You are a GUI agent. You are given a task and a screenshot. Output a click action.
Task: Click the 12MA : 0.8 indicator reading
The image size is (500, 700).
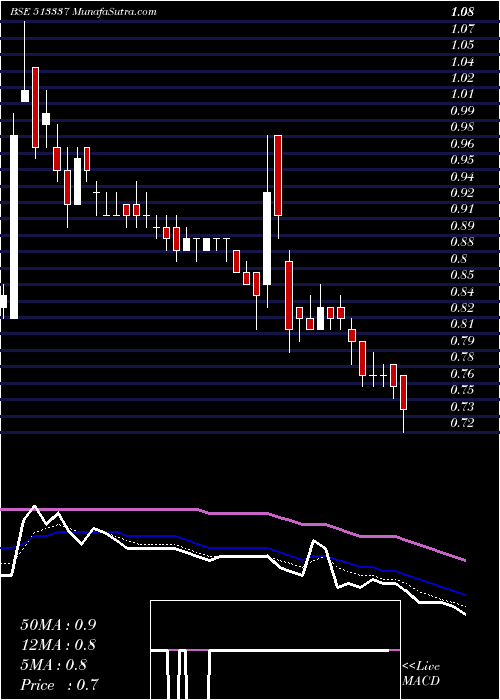click(x=58, y=645)
